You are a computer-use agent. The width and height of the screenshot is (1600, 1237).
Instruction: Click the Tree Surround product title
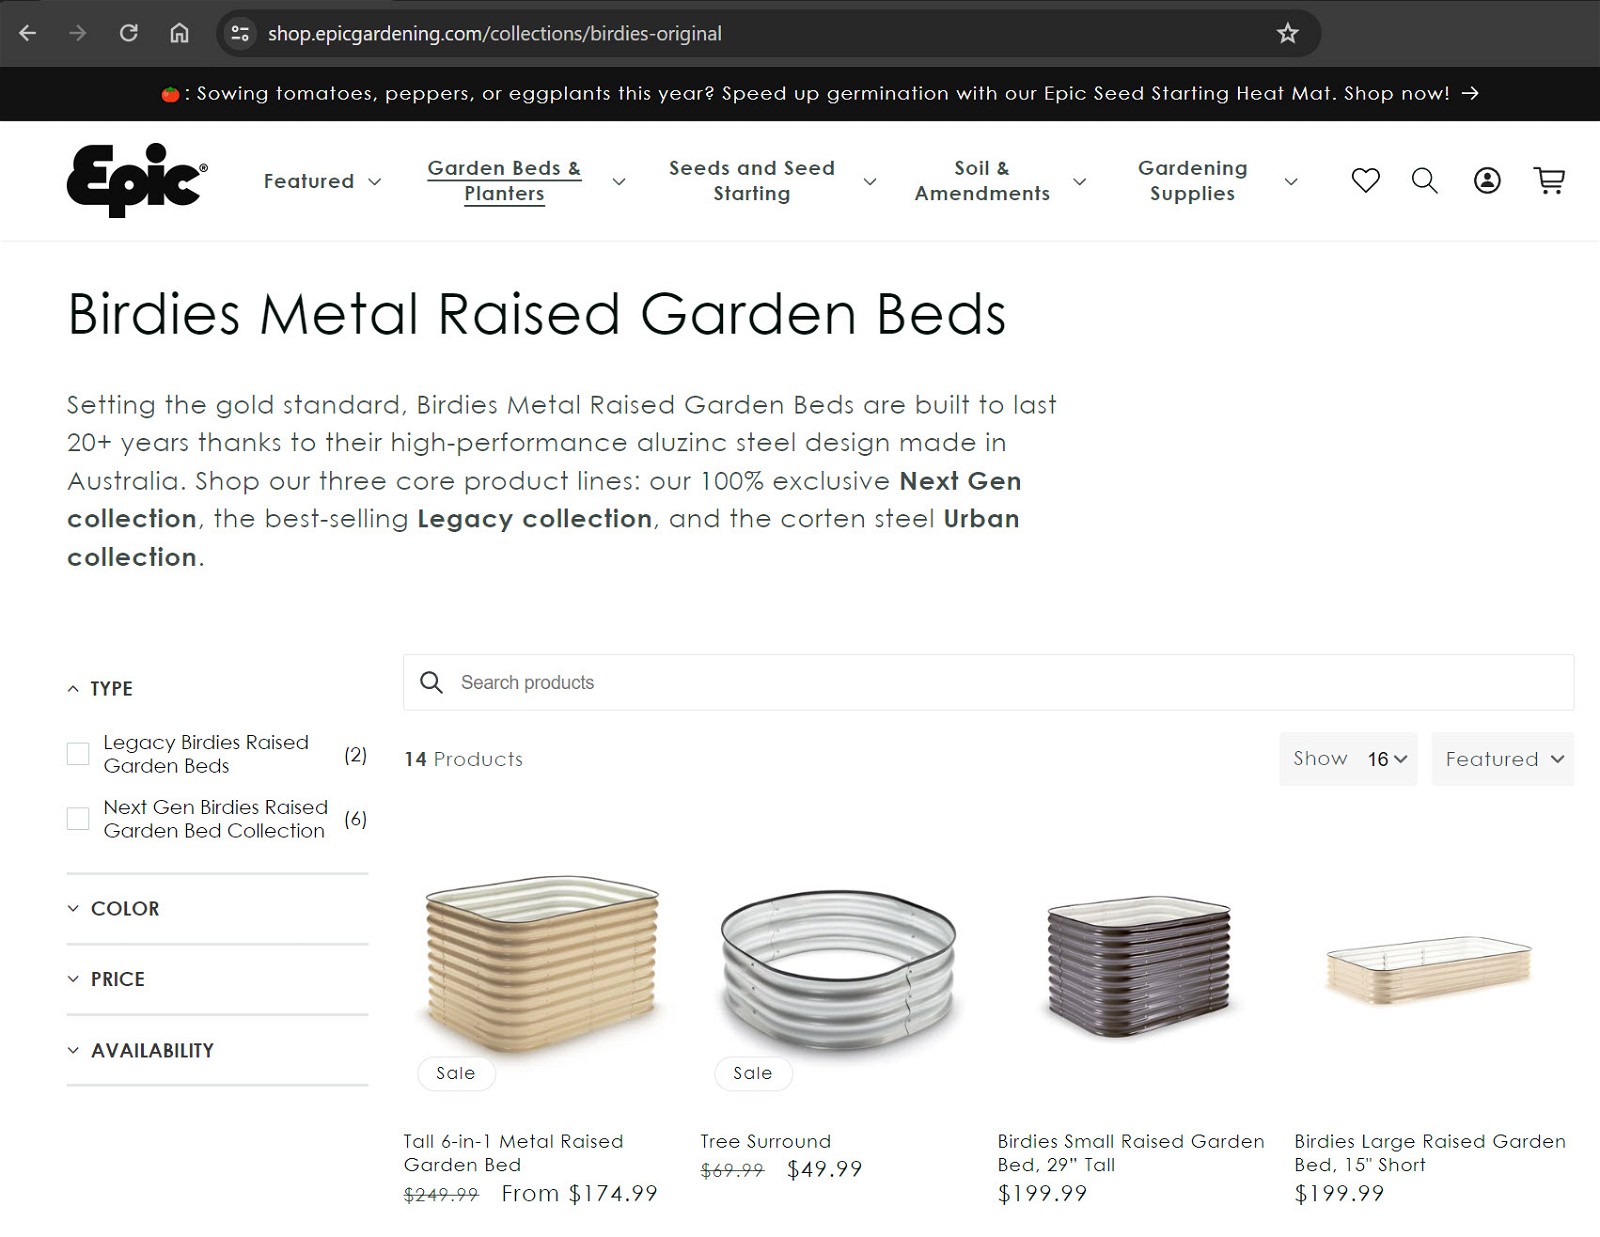pyautogui.click(x=765, y=1141)
